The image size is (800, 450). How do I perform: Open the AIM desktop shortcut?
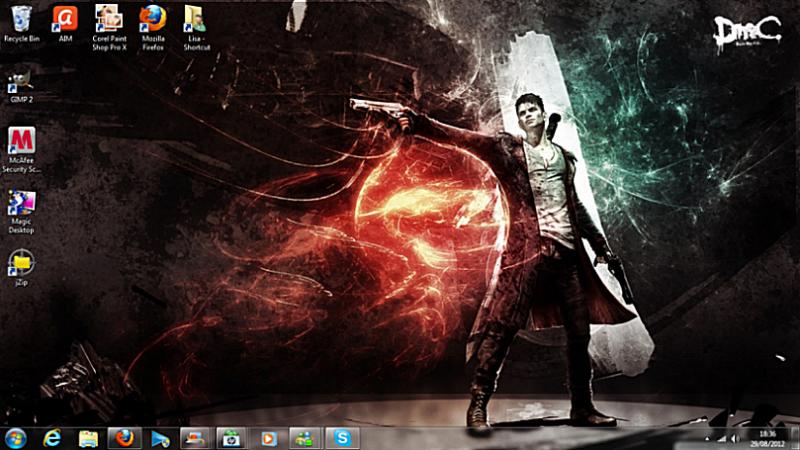click(x=65, y=23)
